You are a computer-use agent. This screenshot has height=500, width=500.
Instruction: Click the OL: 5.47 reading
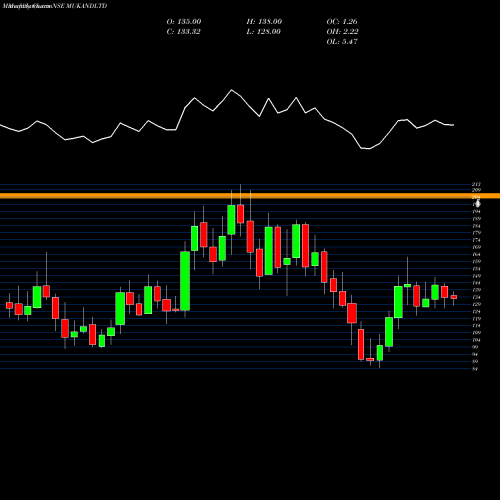click(342, 42)
